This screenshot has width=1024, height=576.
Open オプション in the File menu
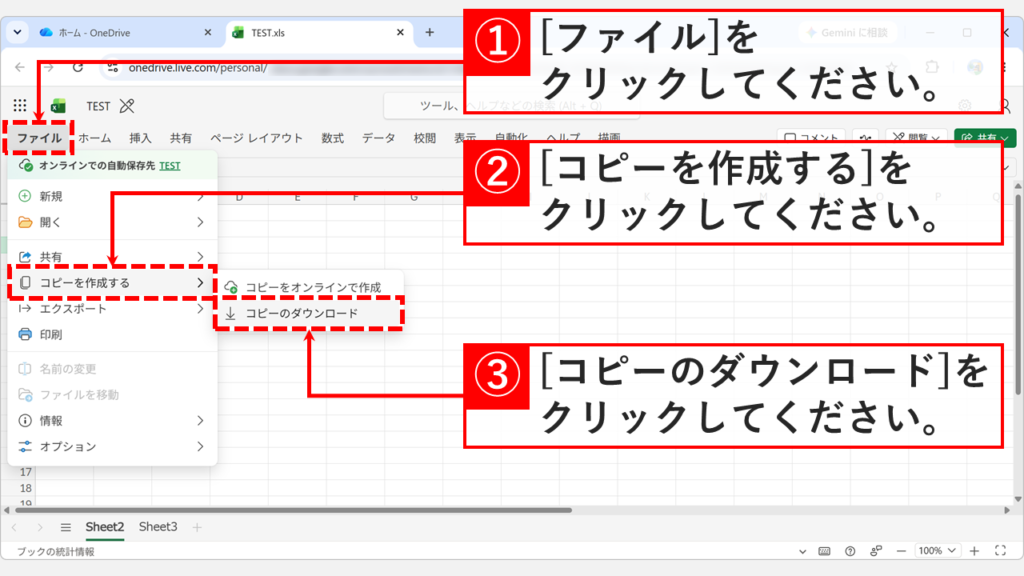click(112, 447)
